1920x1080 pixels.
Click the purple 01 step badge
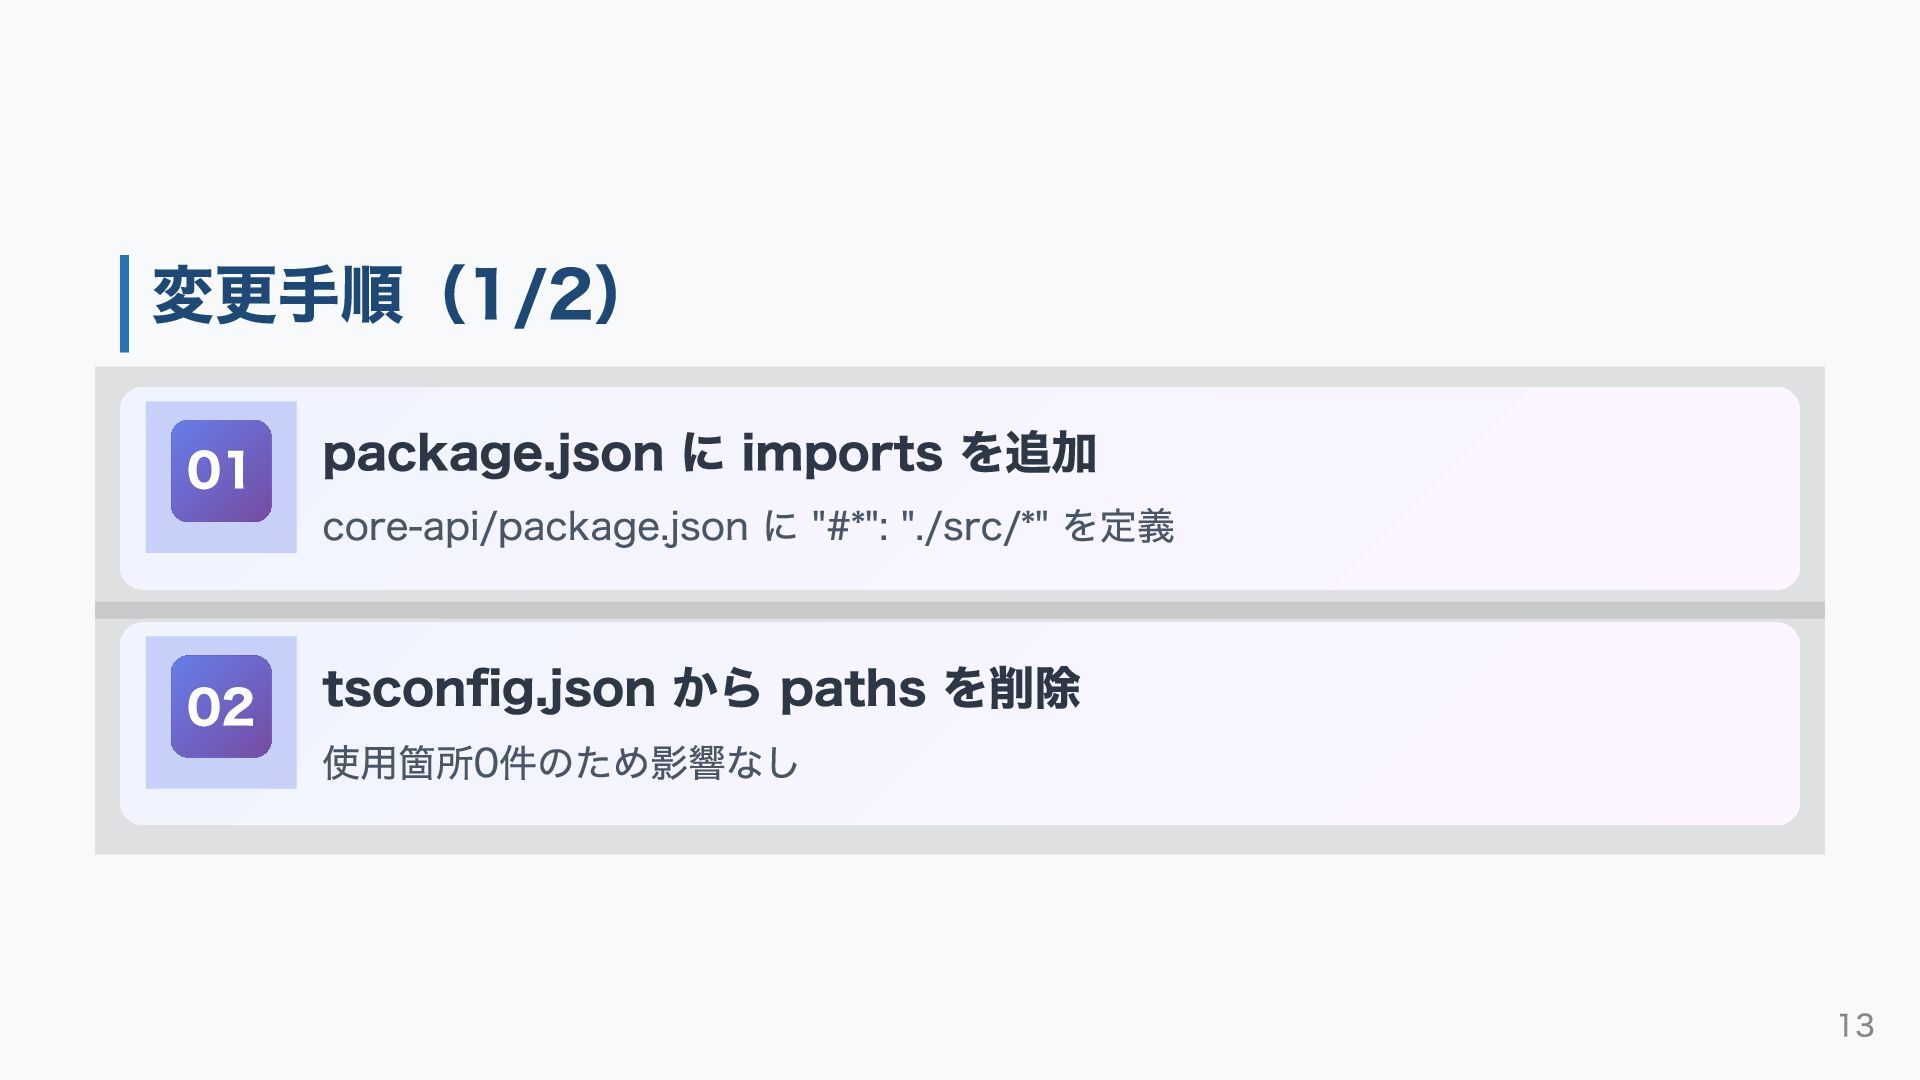pos(221,471)
